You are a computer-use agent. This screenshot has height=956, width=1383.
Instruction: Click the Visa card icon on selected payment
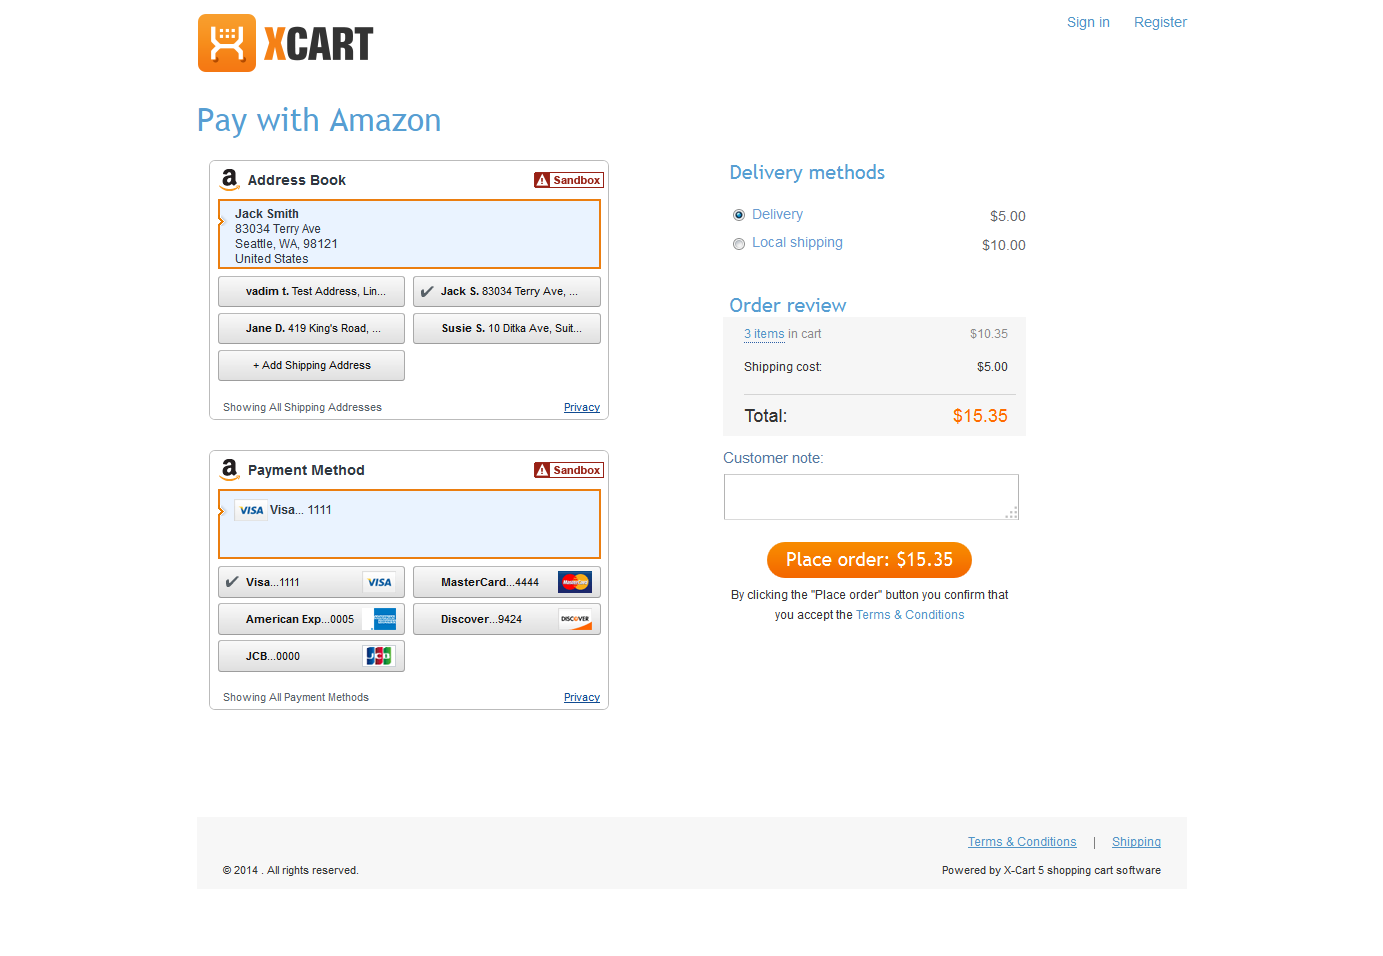coord(251,510)
